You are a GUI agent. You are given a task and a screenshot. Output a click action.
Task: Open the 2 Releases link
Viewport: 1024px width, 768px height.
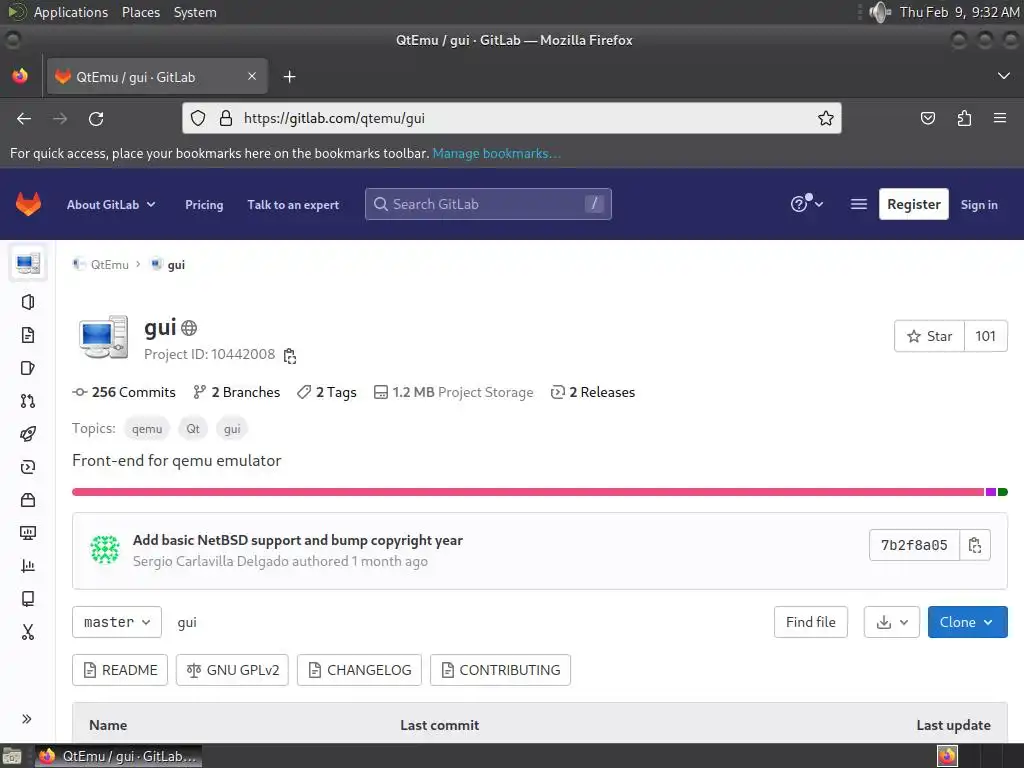tap(593, 392)
